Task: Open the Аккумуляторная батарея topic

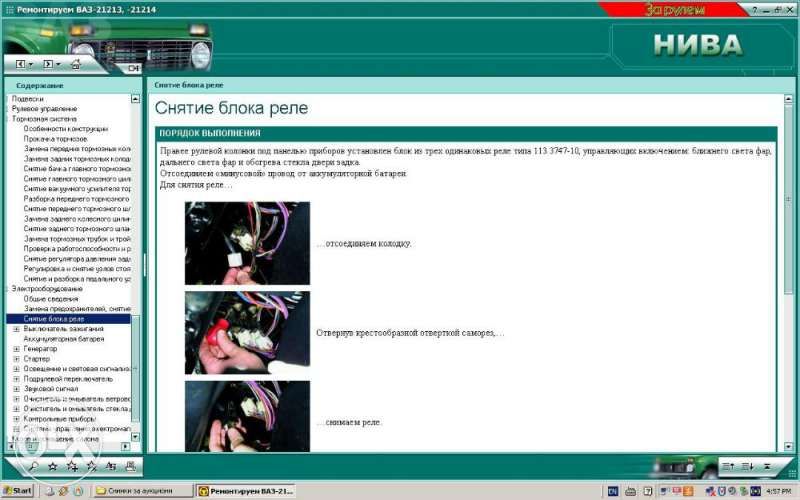Action: click(x=64, y=339)
